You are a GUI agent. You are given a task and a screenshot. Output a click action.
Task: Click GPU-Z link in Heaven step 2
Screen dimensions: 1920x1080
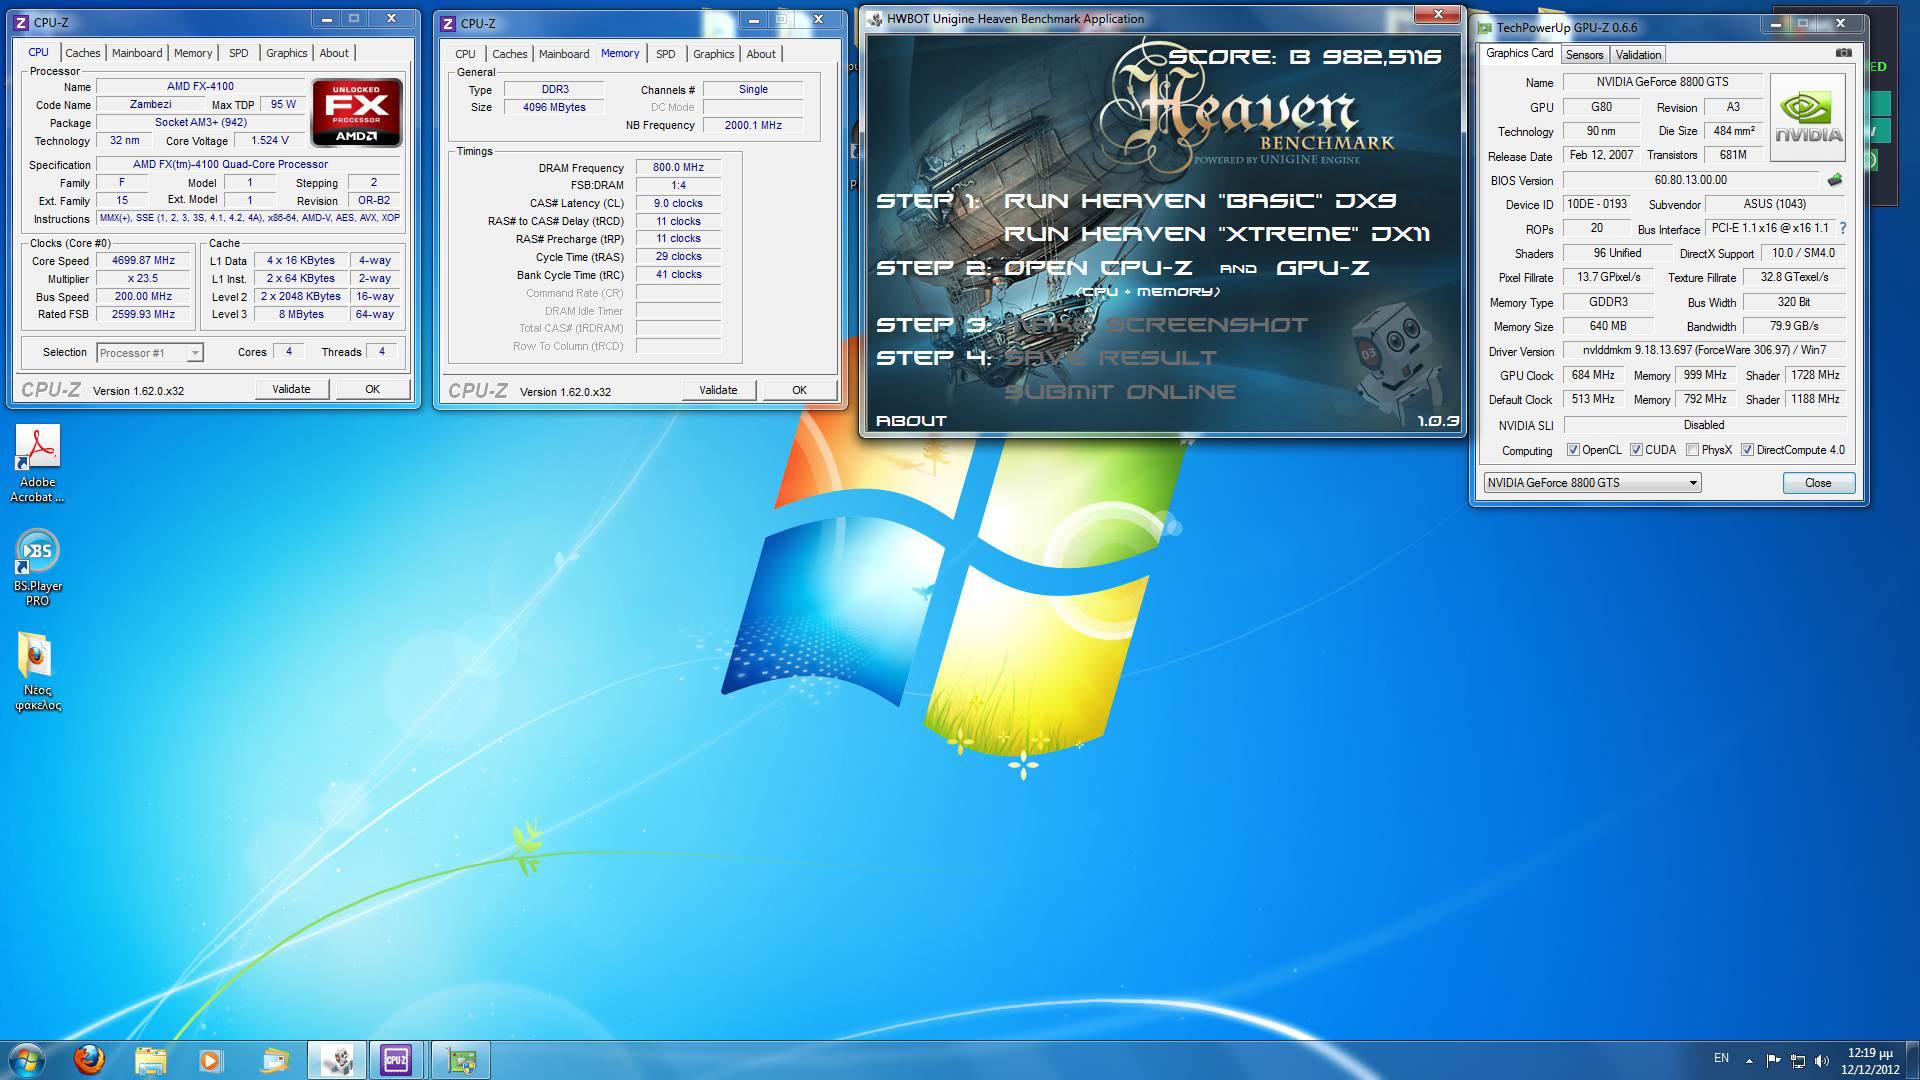click(x=1322, y=268)
